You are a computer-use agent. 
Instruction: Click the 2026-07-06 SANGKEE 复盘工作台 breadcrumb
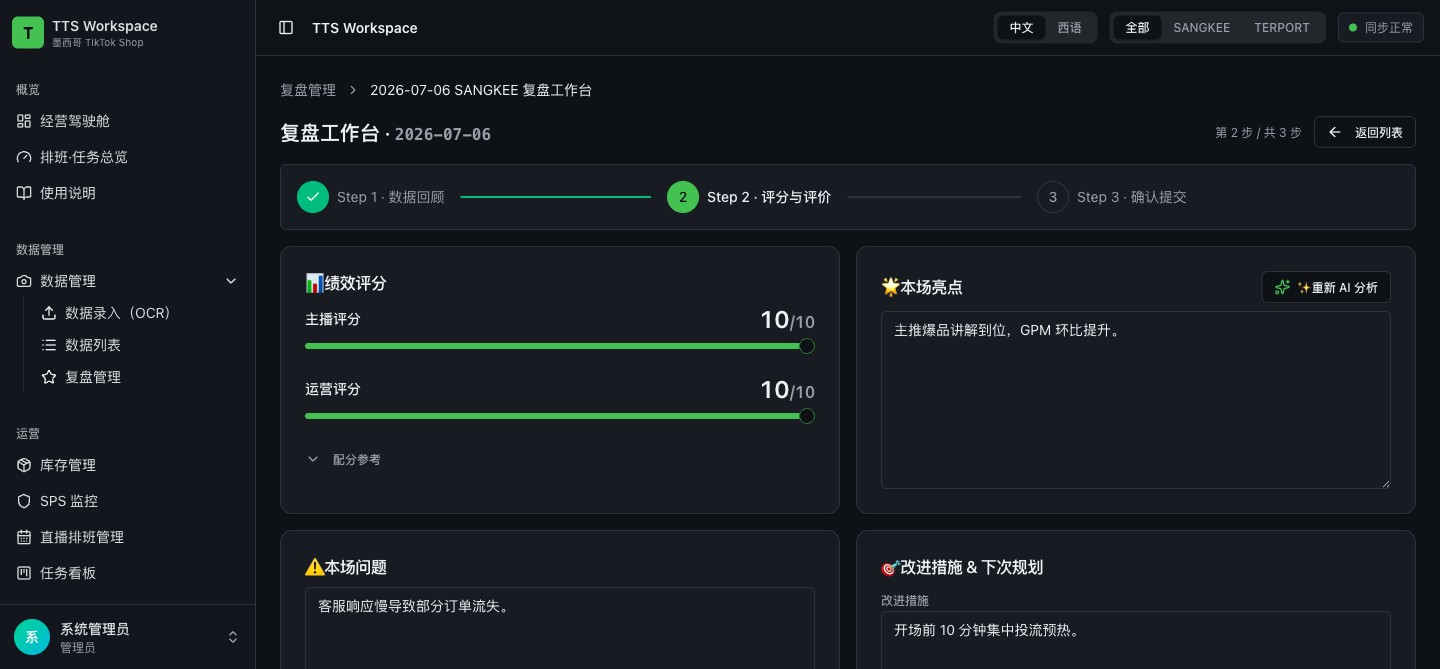pyautogui.click(x=481, y=90)
